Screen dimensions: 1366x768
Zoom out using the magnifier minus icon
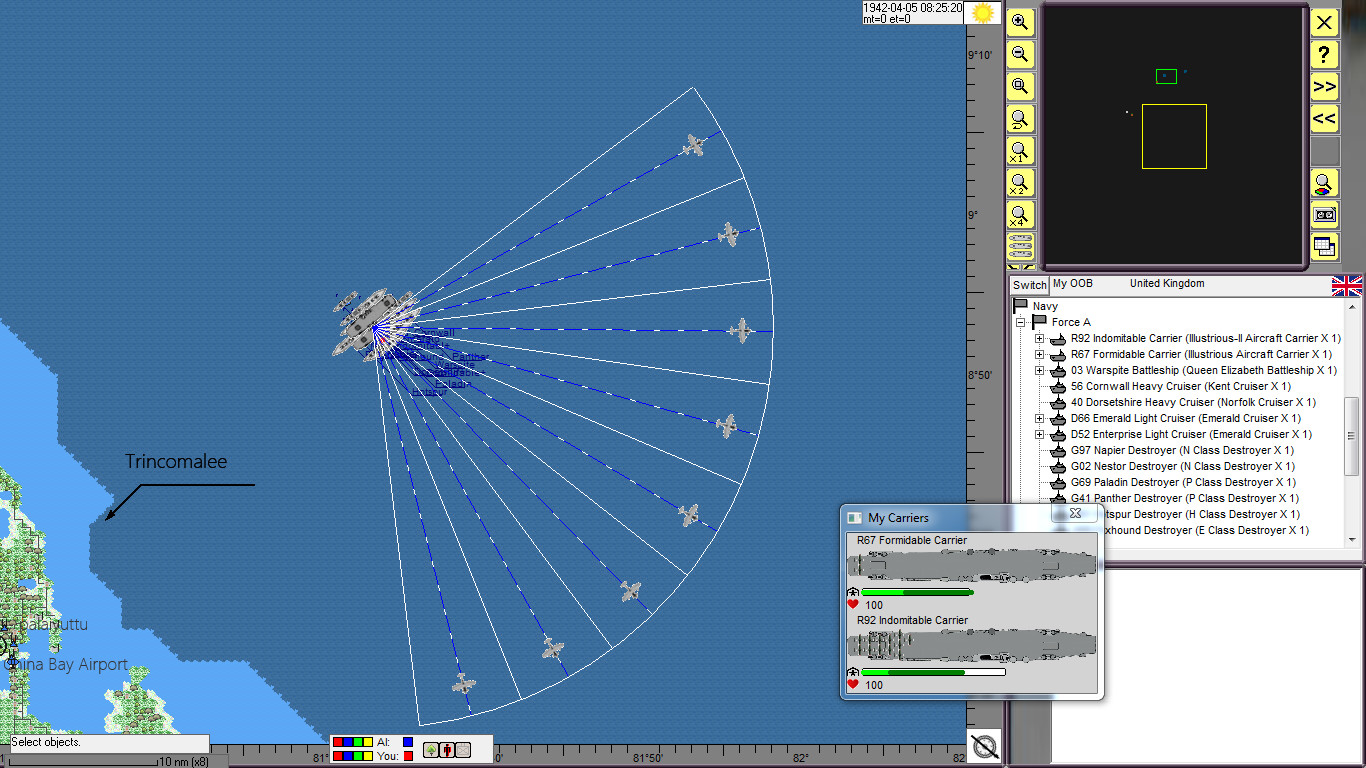(1021, 54)
